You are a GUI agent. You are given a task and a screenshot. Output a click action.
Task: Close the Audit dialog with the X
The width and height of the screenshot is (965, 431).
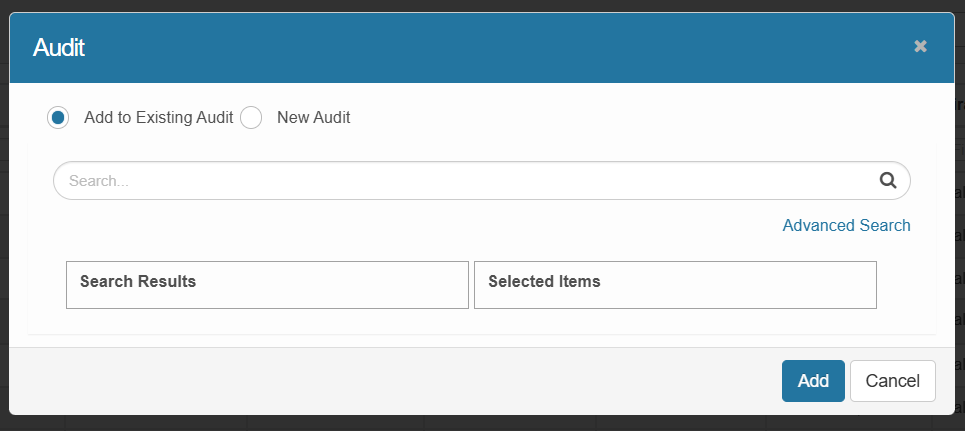[x=920, y=46]
